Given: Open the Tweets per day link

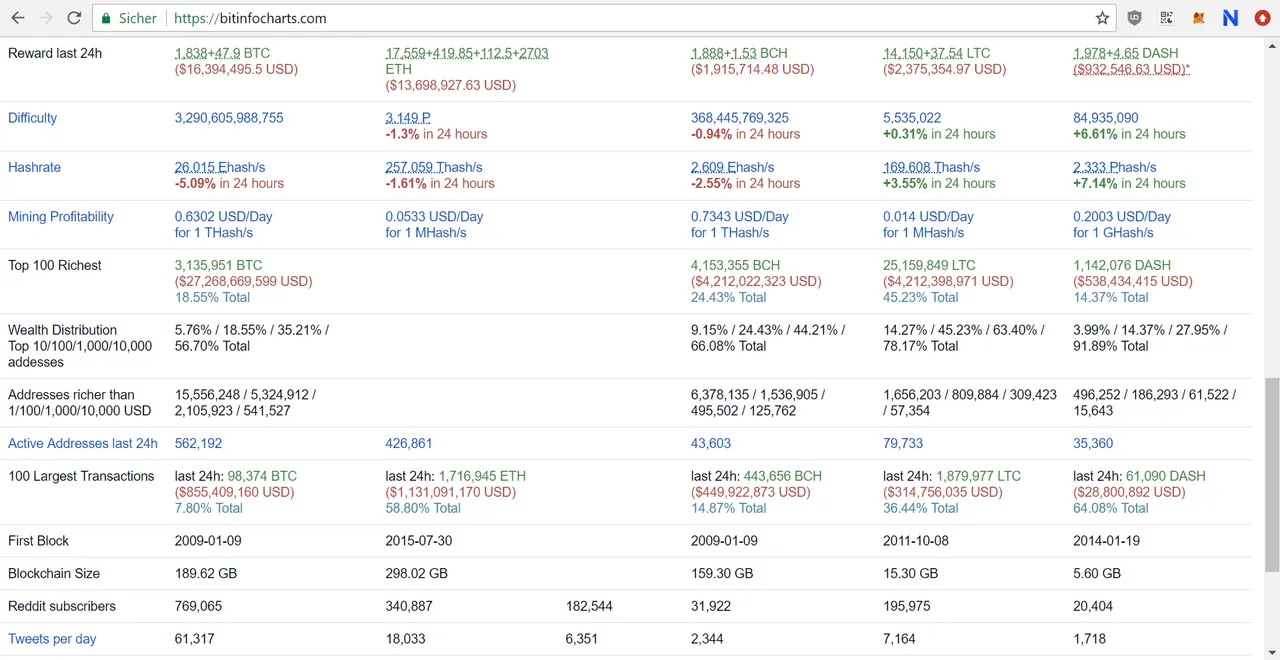Looking at the screenshot, I should (52, 639).
